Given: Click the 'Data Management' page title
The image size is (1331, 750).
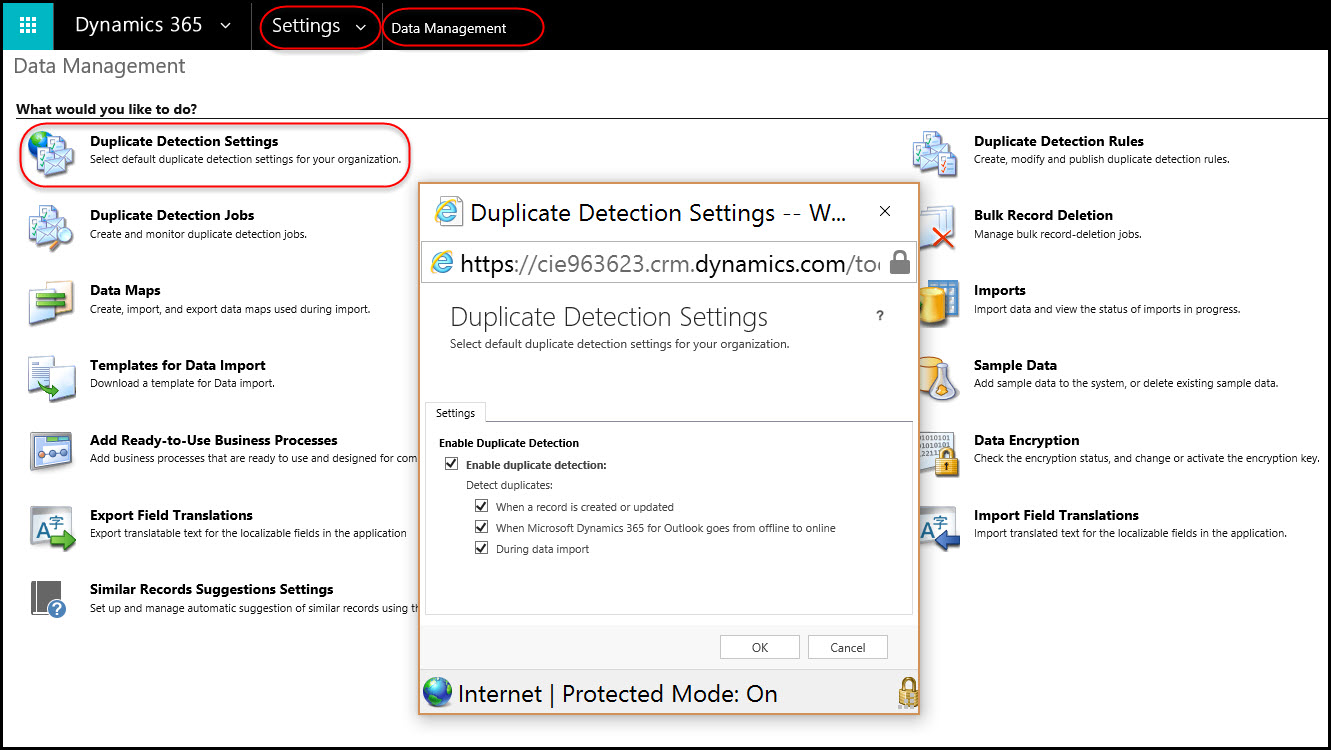Looking at the screenshot, I should 99,66.
